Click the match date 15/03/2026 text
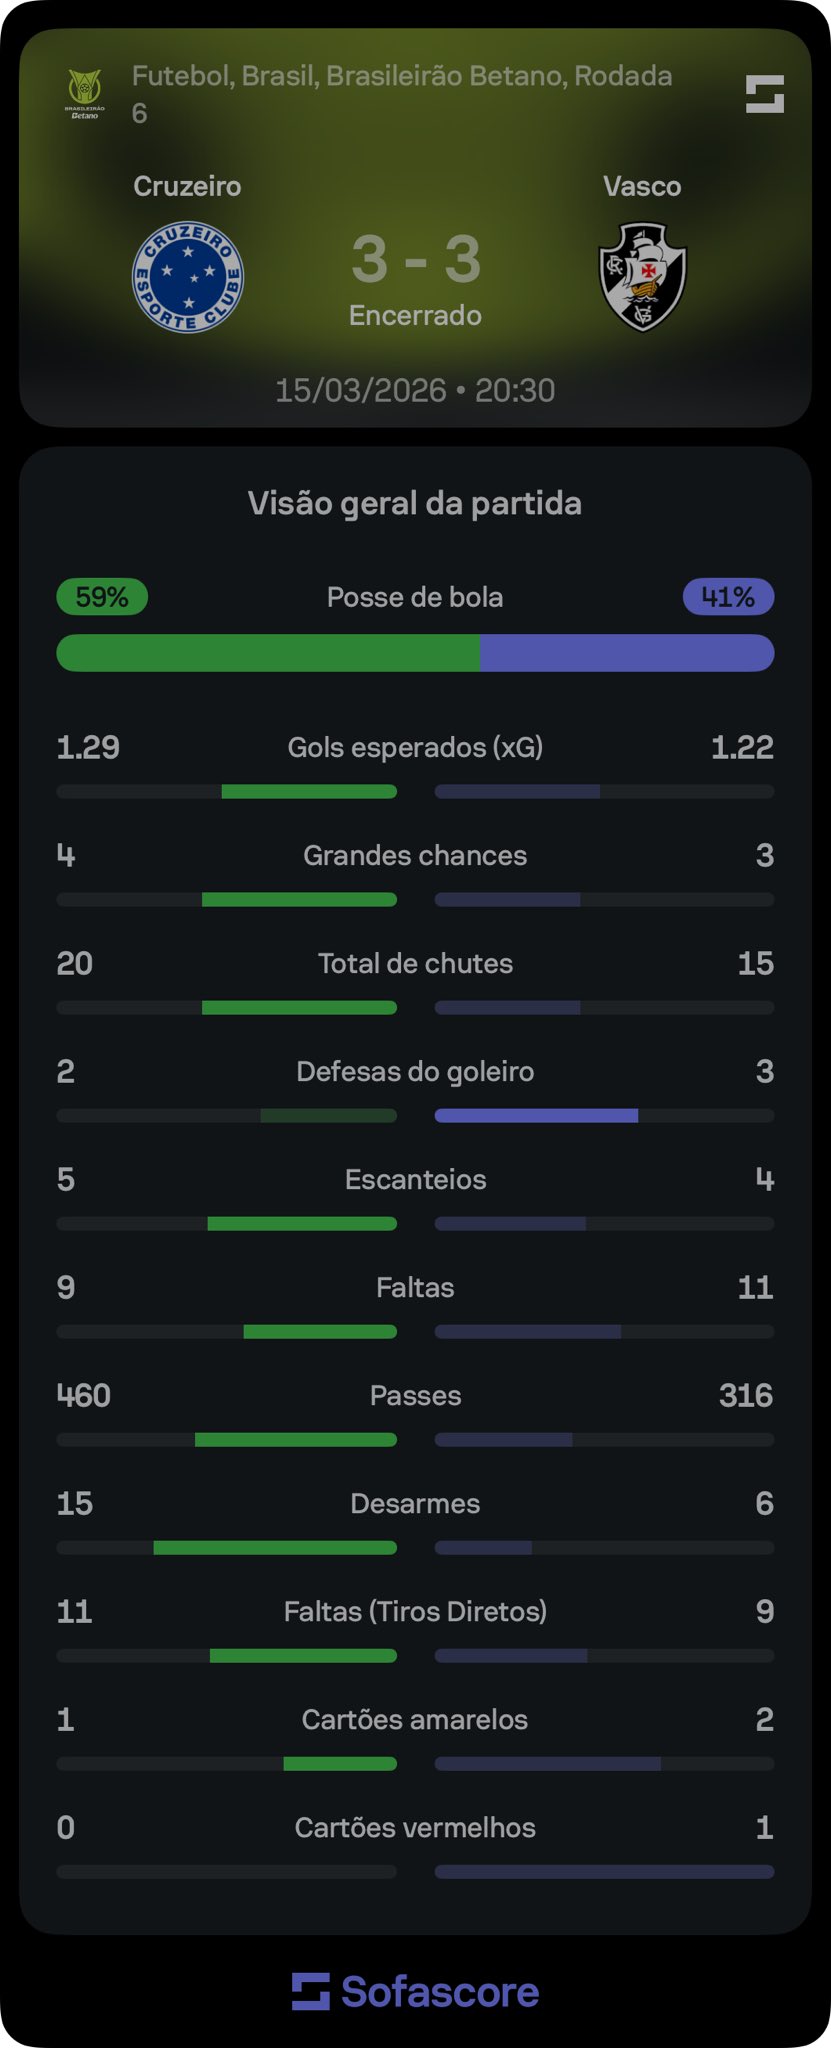Screen dimensions: 831x2048 click(x=360, y=390)
